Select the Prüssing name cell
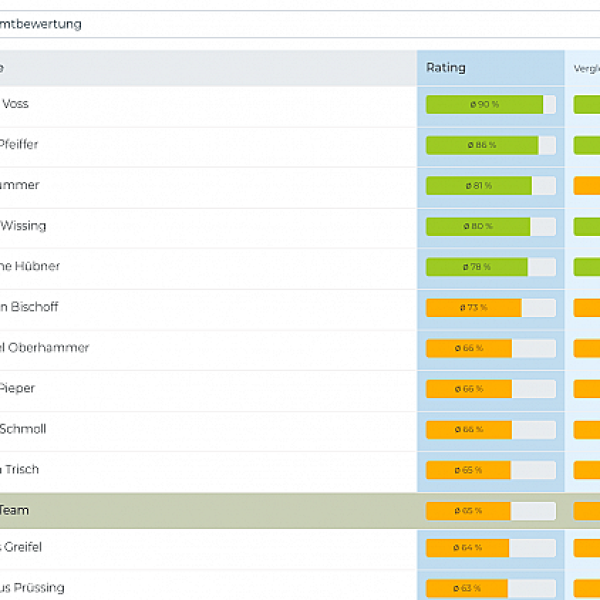The image size is (600, 600). tap(208, 585)
